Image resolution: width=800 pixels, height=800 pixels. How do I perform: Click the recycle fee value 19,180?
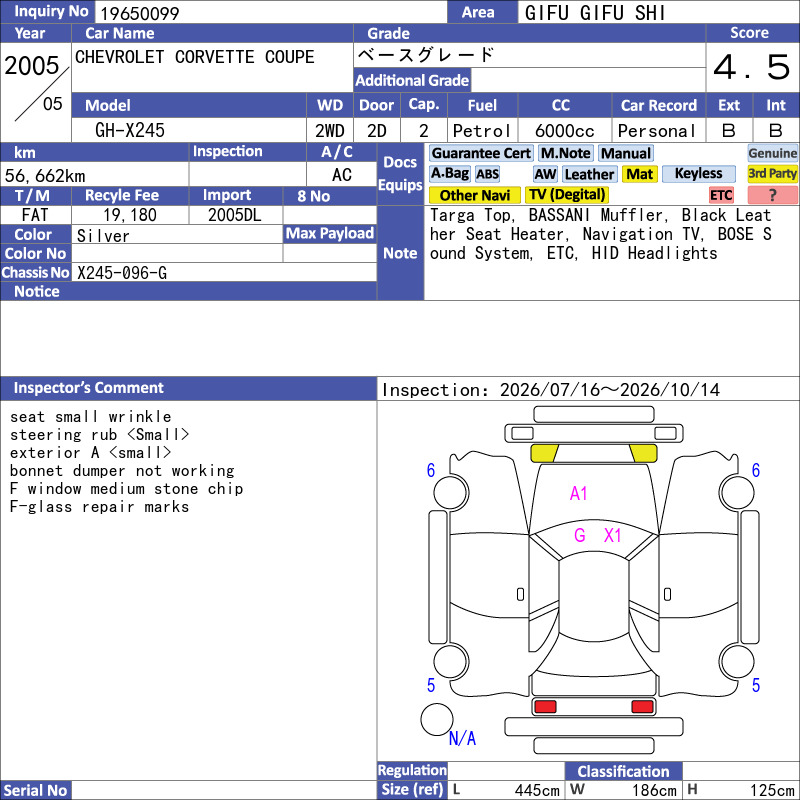130,215
